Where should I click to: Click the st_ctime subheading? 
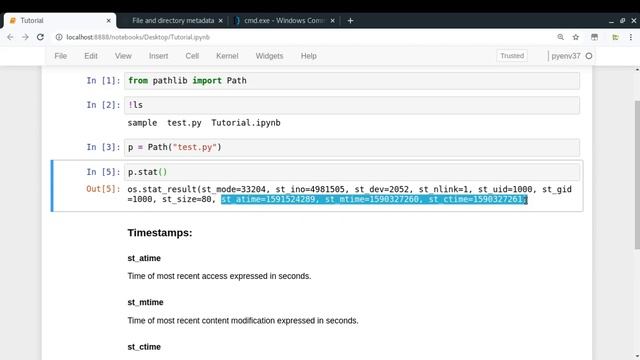pyautogui.click(x=144, y=347)
